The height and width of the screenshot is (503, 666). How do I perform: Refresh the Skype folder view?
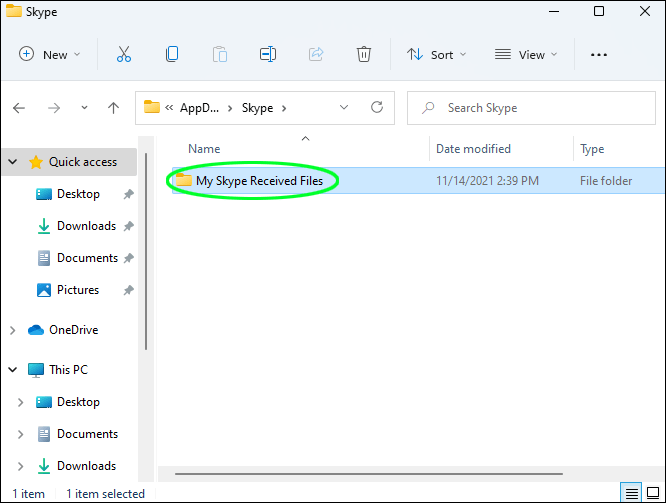pyautogui.click(x=377, y=107)
